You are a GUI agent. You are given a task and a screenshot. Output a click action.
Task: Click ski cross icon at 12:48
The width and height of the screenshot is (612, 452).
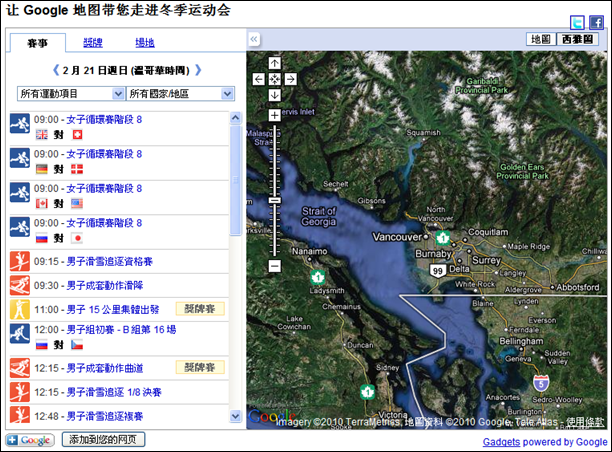tap(20, 415)
